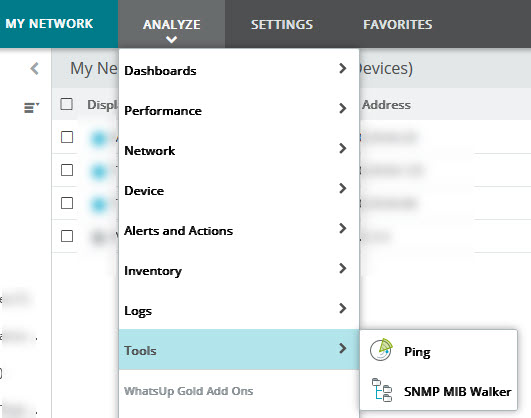Select the Tools menu item
This screenshot has height=418, width=531.
coord(239,350)
